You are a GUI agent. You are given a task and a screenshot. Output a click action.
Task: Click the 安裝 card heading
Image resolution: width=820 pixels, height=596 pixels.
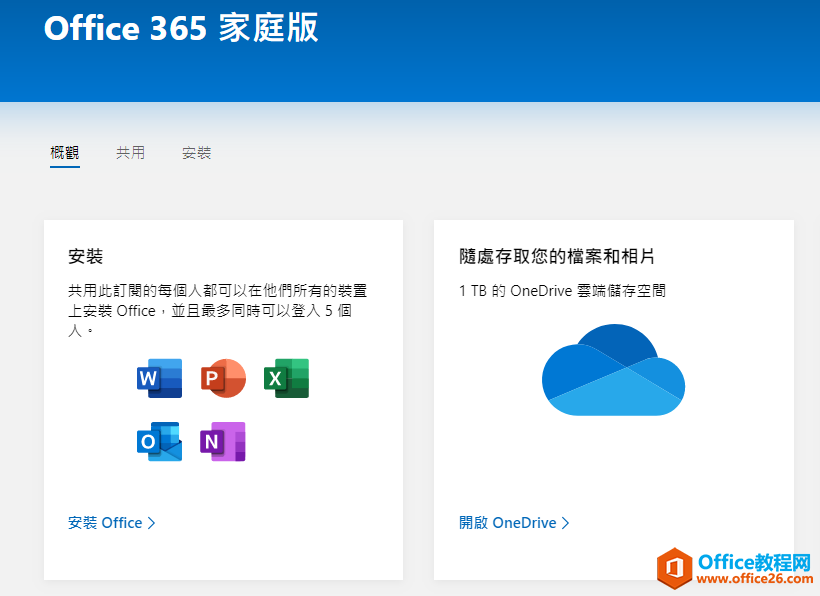tap(86, 257)
